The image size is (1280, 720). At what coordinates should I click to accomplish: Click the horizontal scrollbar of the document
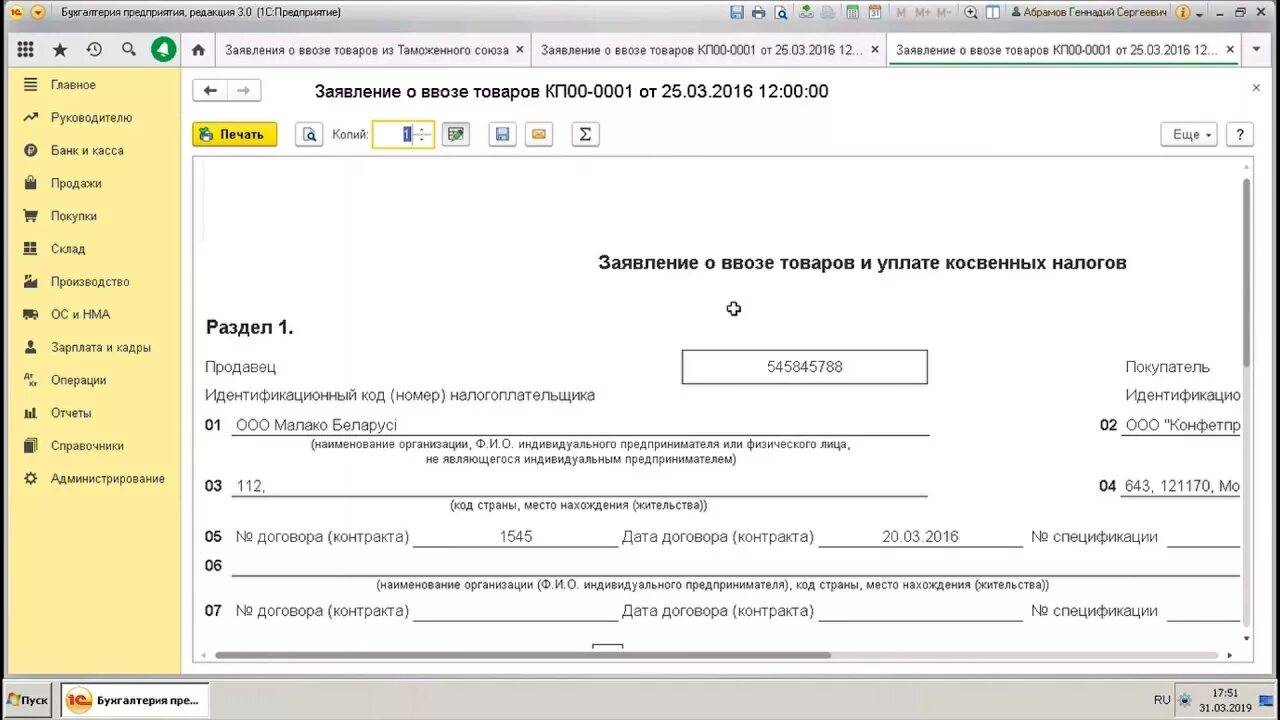click(x=523, y=656)
